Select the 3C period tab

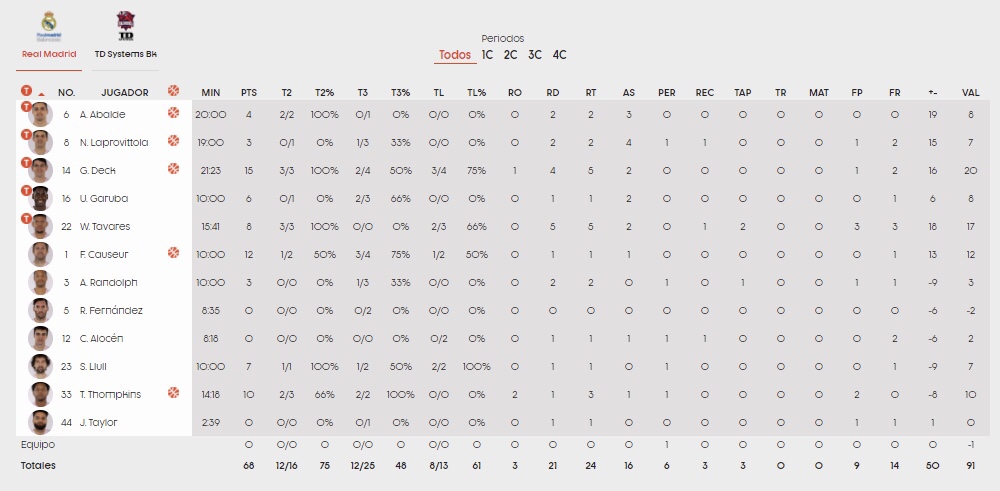(534, 55)
